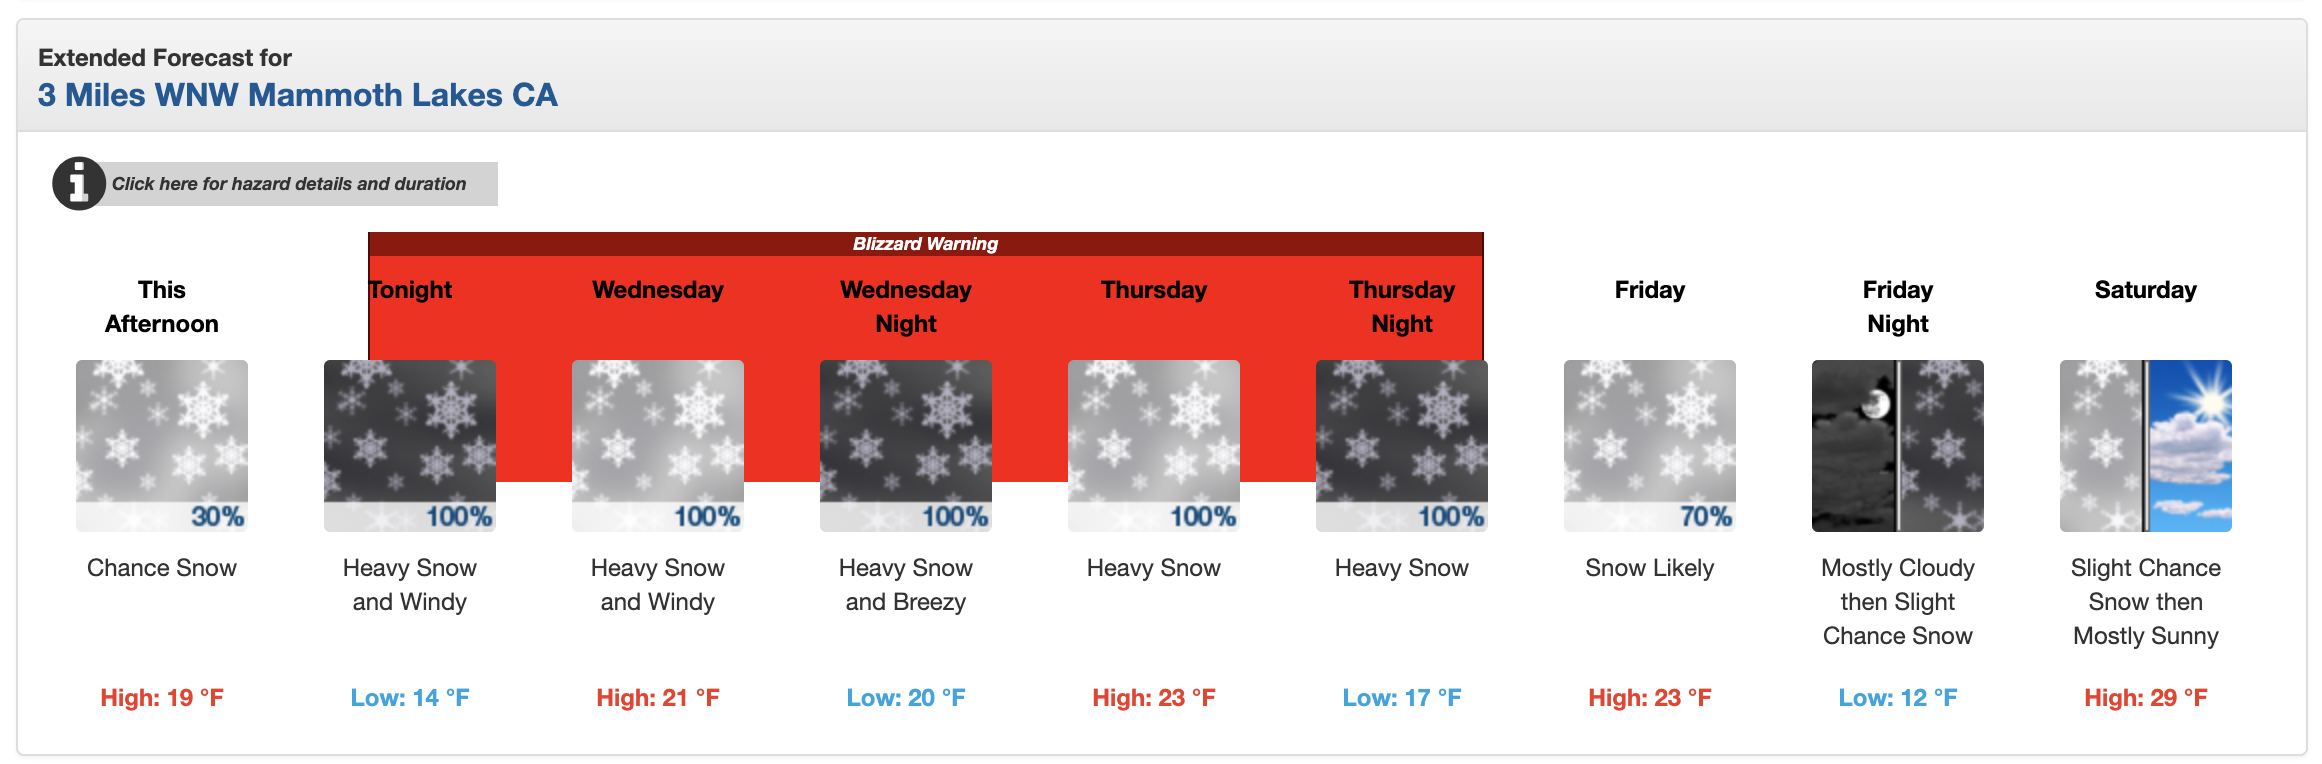Click Low: 12 °F Friday Night
The width and height of the screenshot is (2322, 764).
pyautogui.click(x=1898, y=698)
